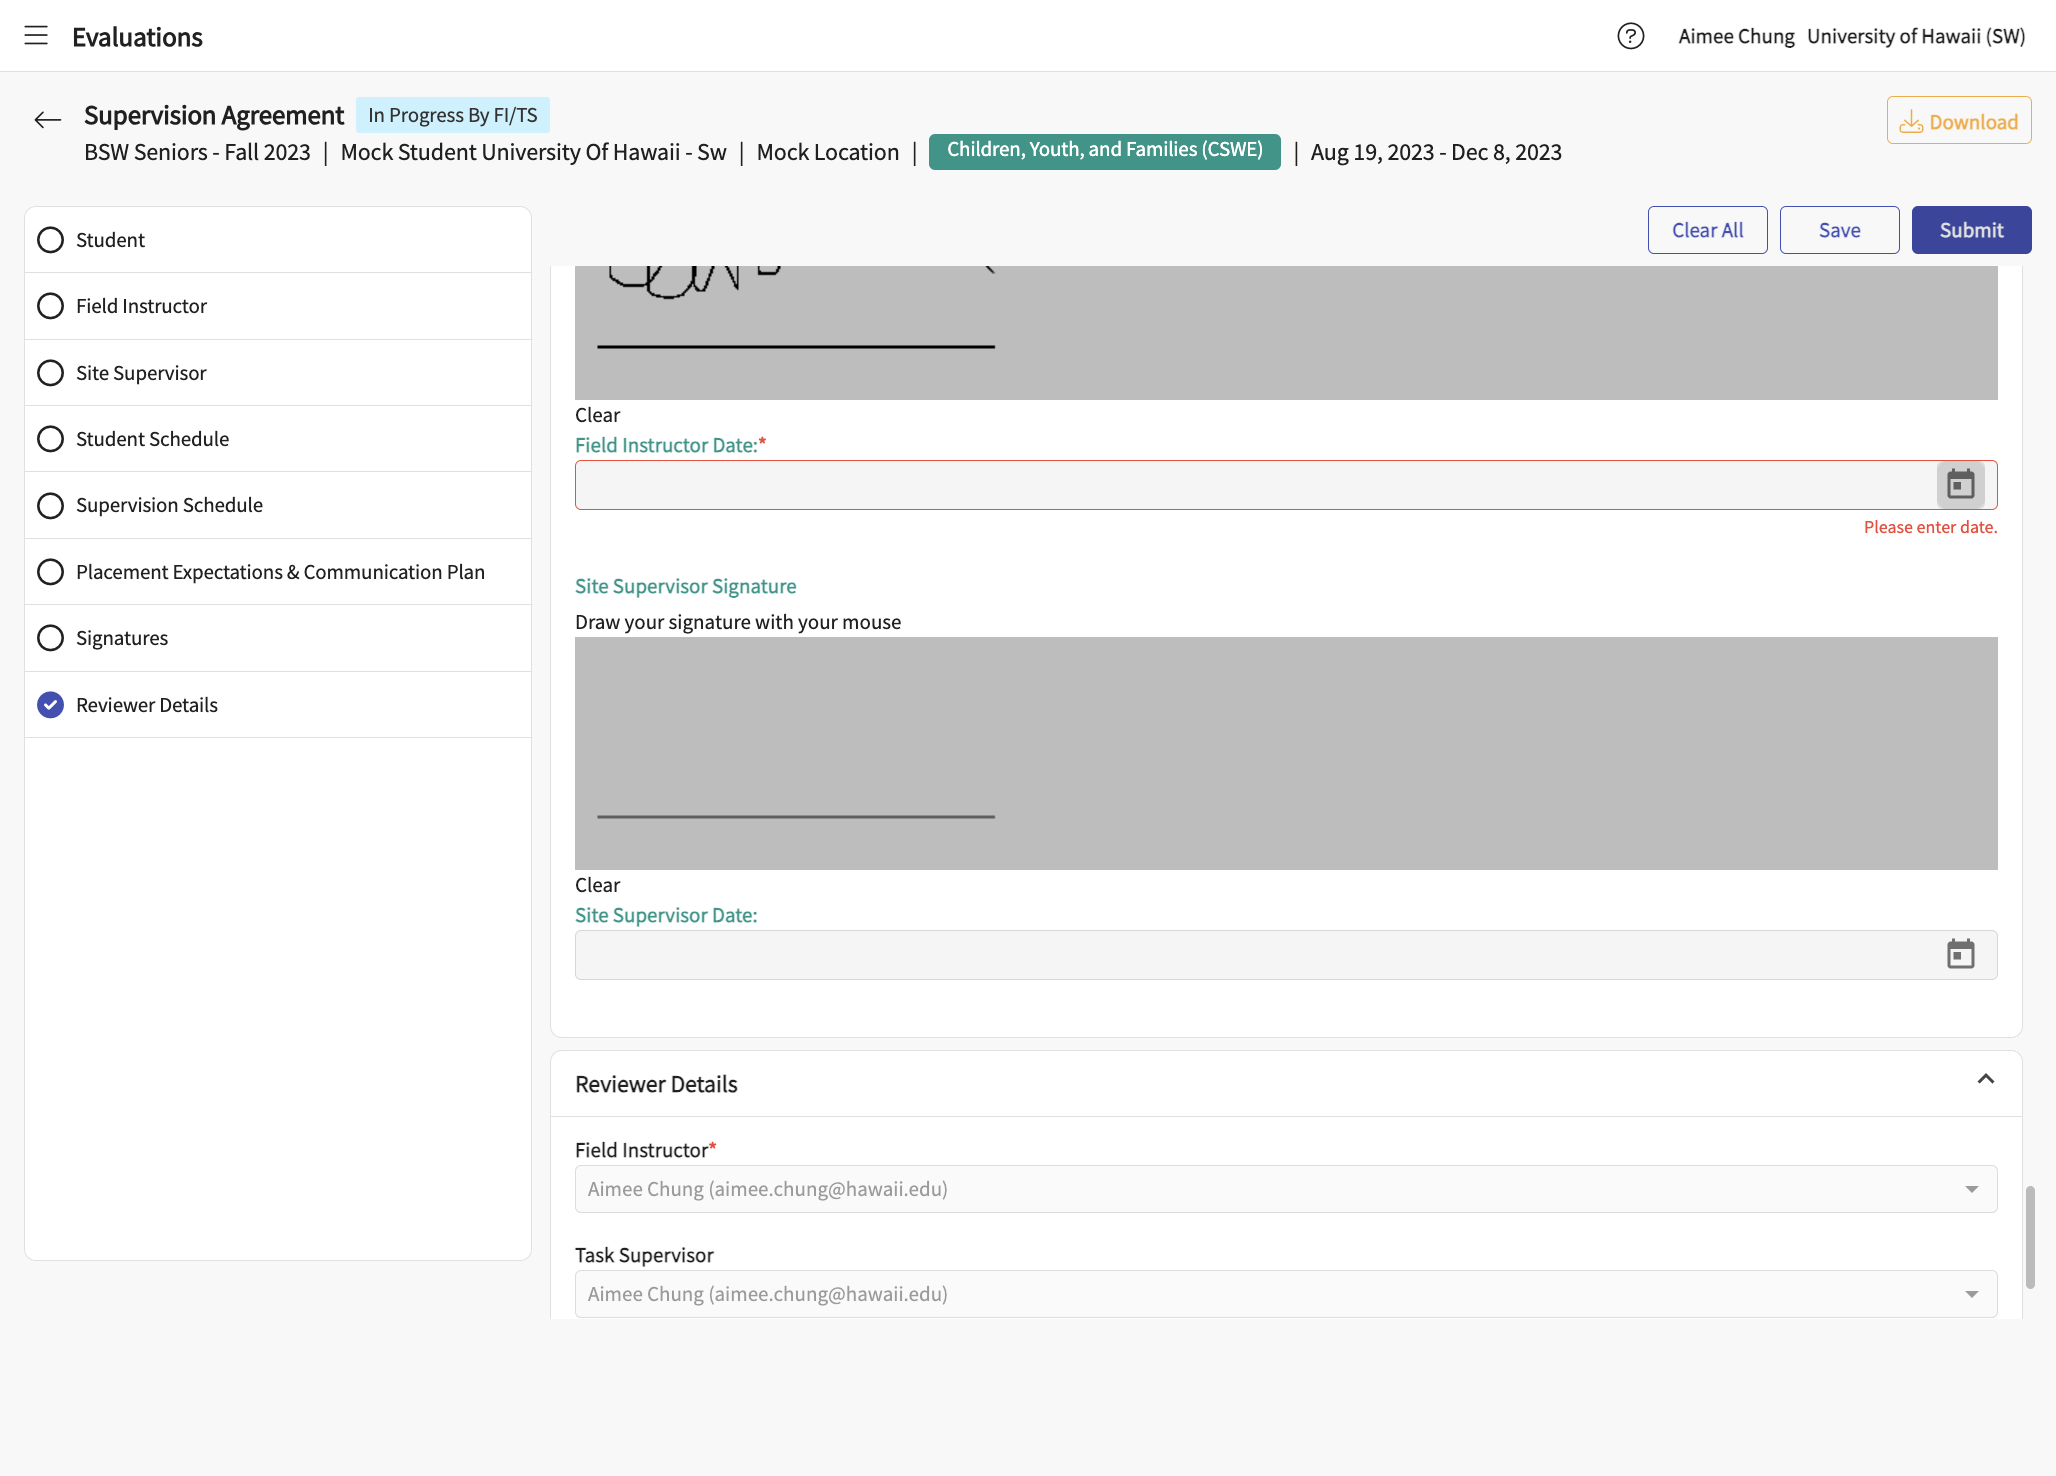Viewport: 2056px width, 1476px height.
Task: Select the Student section
Action: coord(278,240)
